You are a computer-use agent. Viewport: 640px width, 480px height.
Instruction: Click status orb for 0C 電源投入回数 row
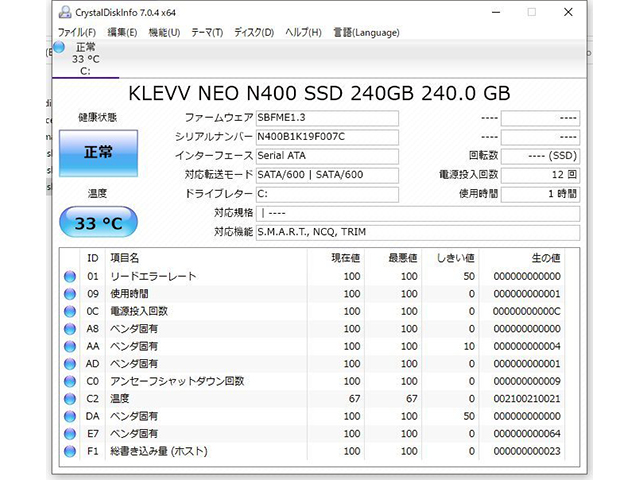[70, 311]
